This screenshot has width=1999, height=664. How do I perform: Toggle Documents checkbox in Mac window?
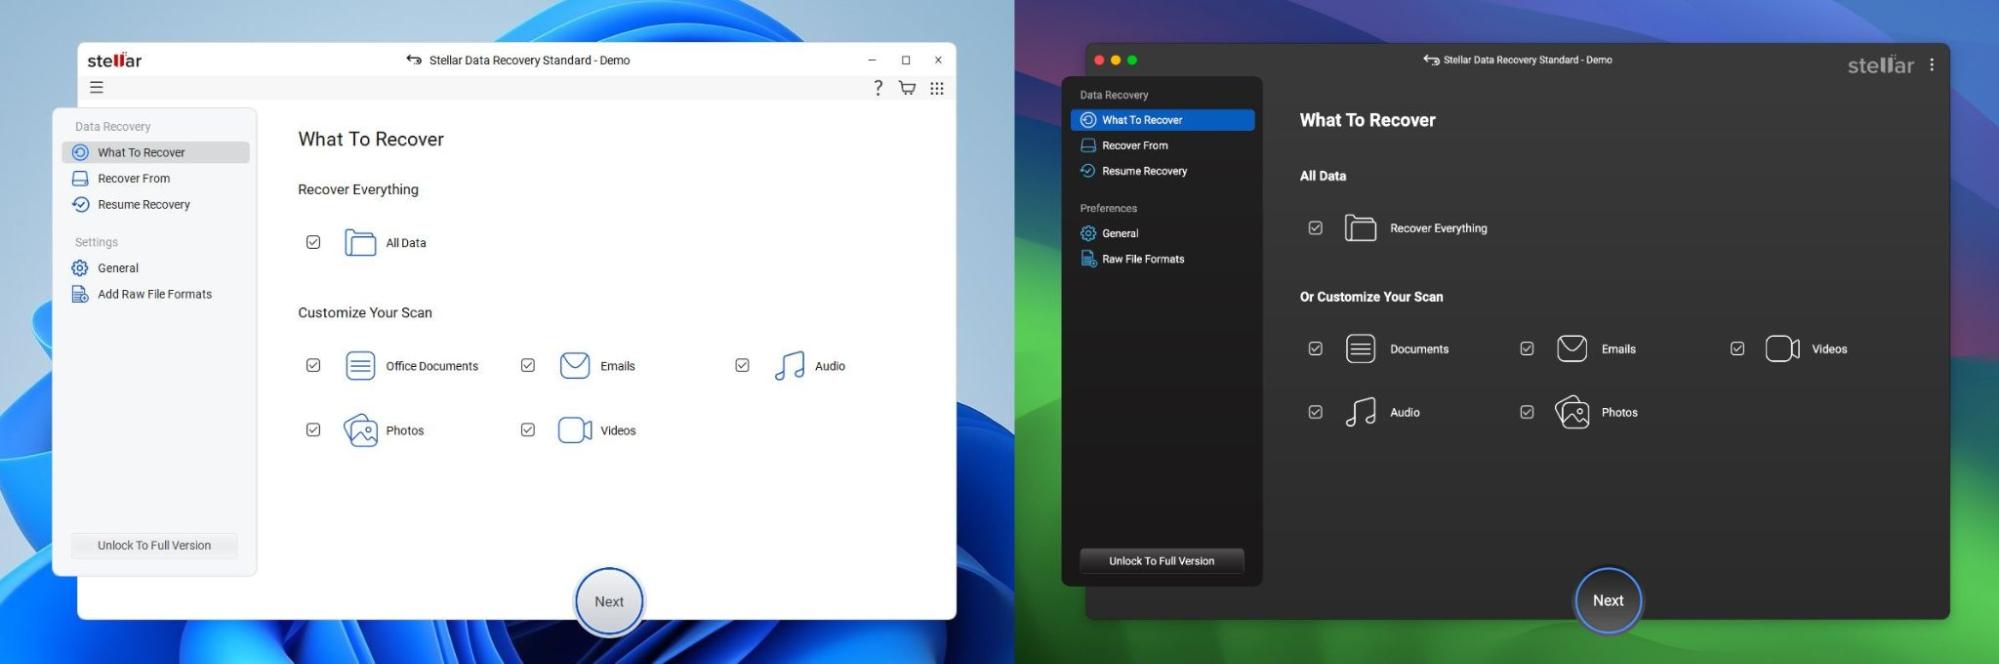point(1315,349)
